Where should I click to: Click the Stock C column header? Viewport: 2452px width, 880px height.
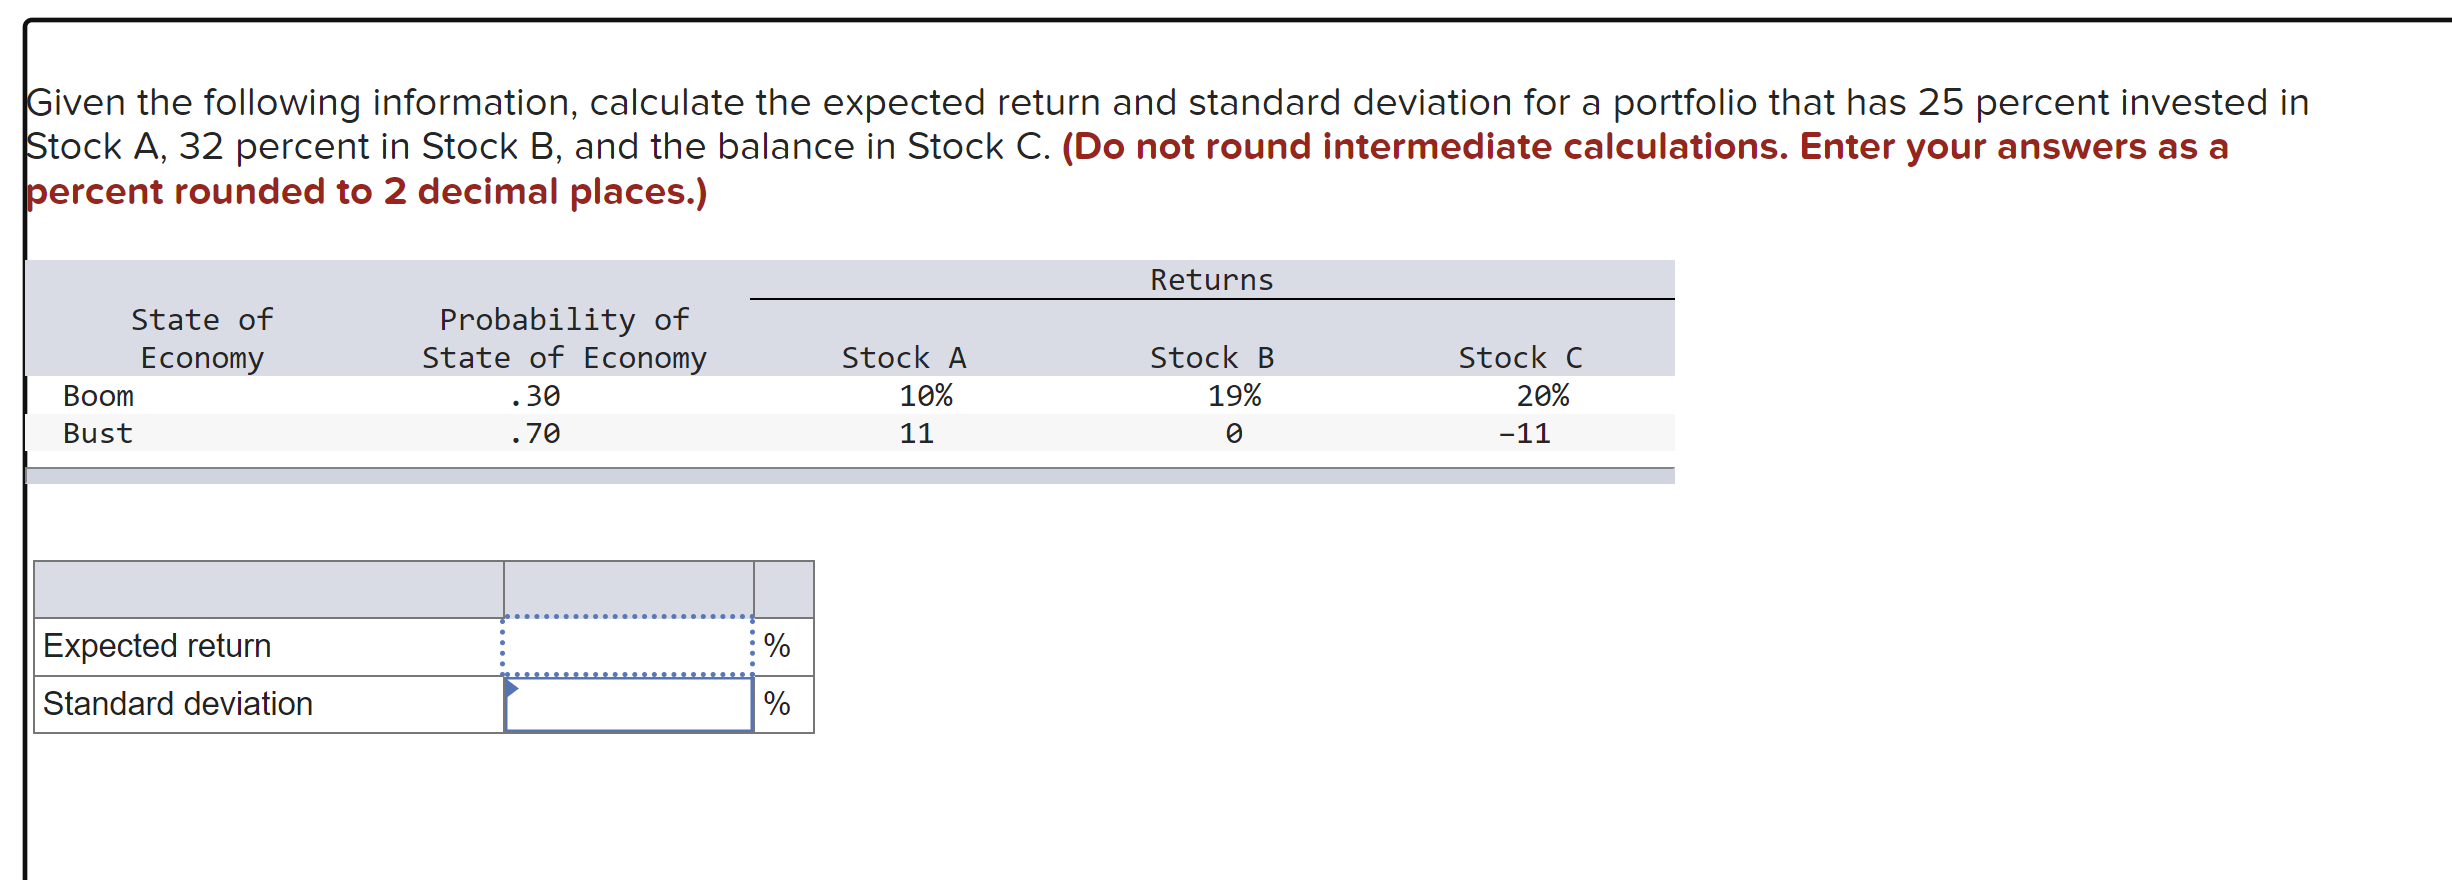coord(1520,357)
